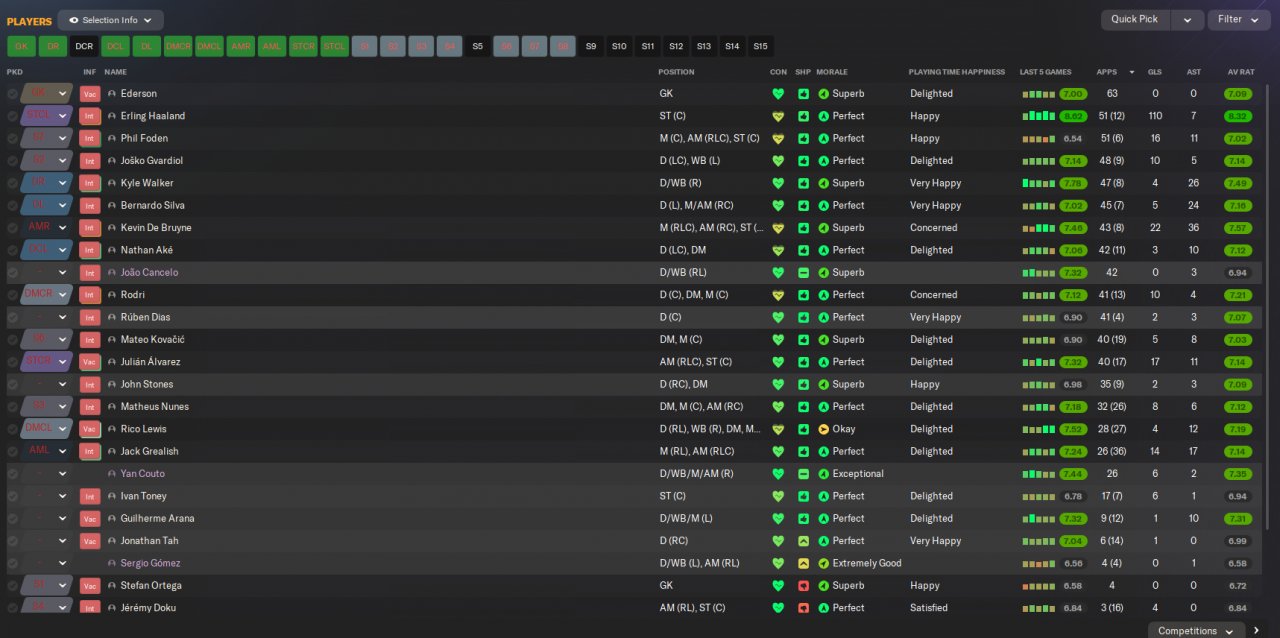Click the right arrow next to Competitions
This screenshot has height=638, width=1280.
pos(1256,631)
